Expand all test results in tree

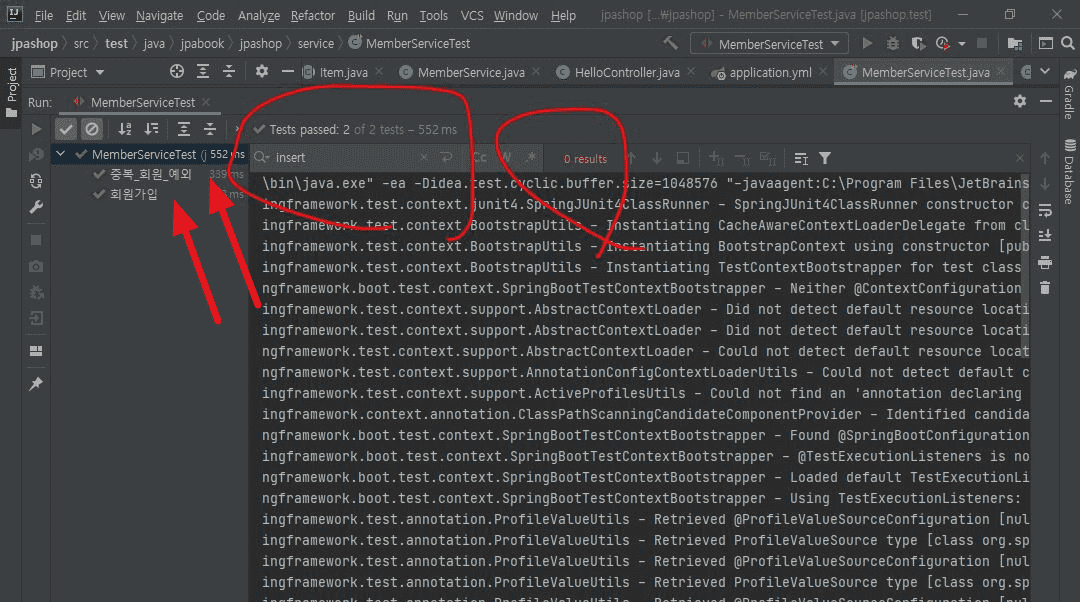point(184,129)
